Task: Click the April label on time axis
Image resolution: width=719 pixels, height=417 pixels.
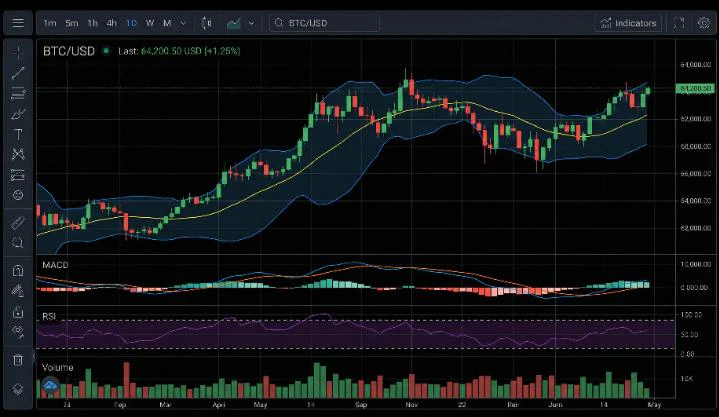Action: pos(219,405)
